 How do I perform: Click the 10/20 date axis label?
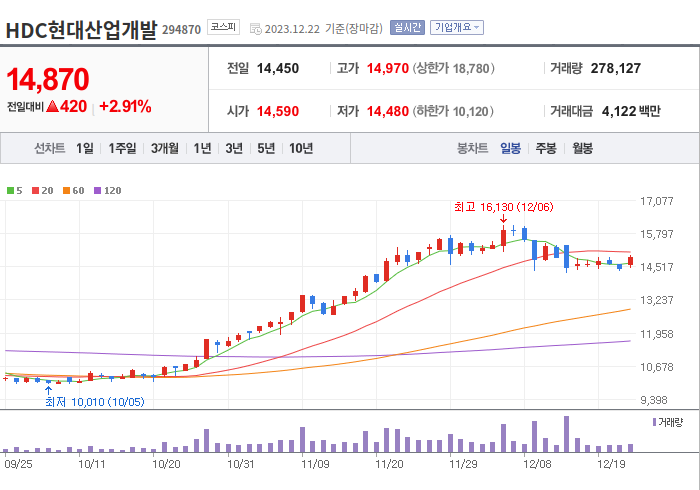[x=166, y=464]
